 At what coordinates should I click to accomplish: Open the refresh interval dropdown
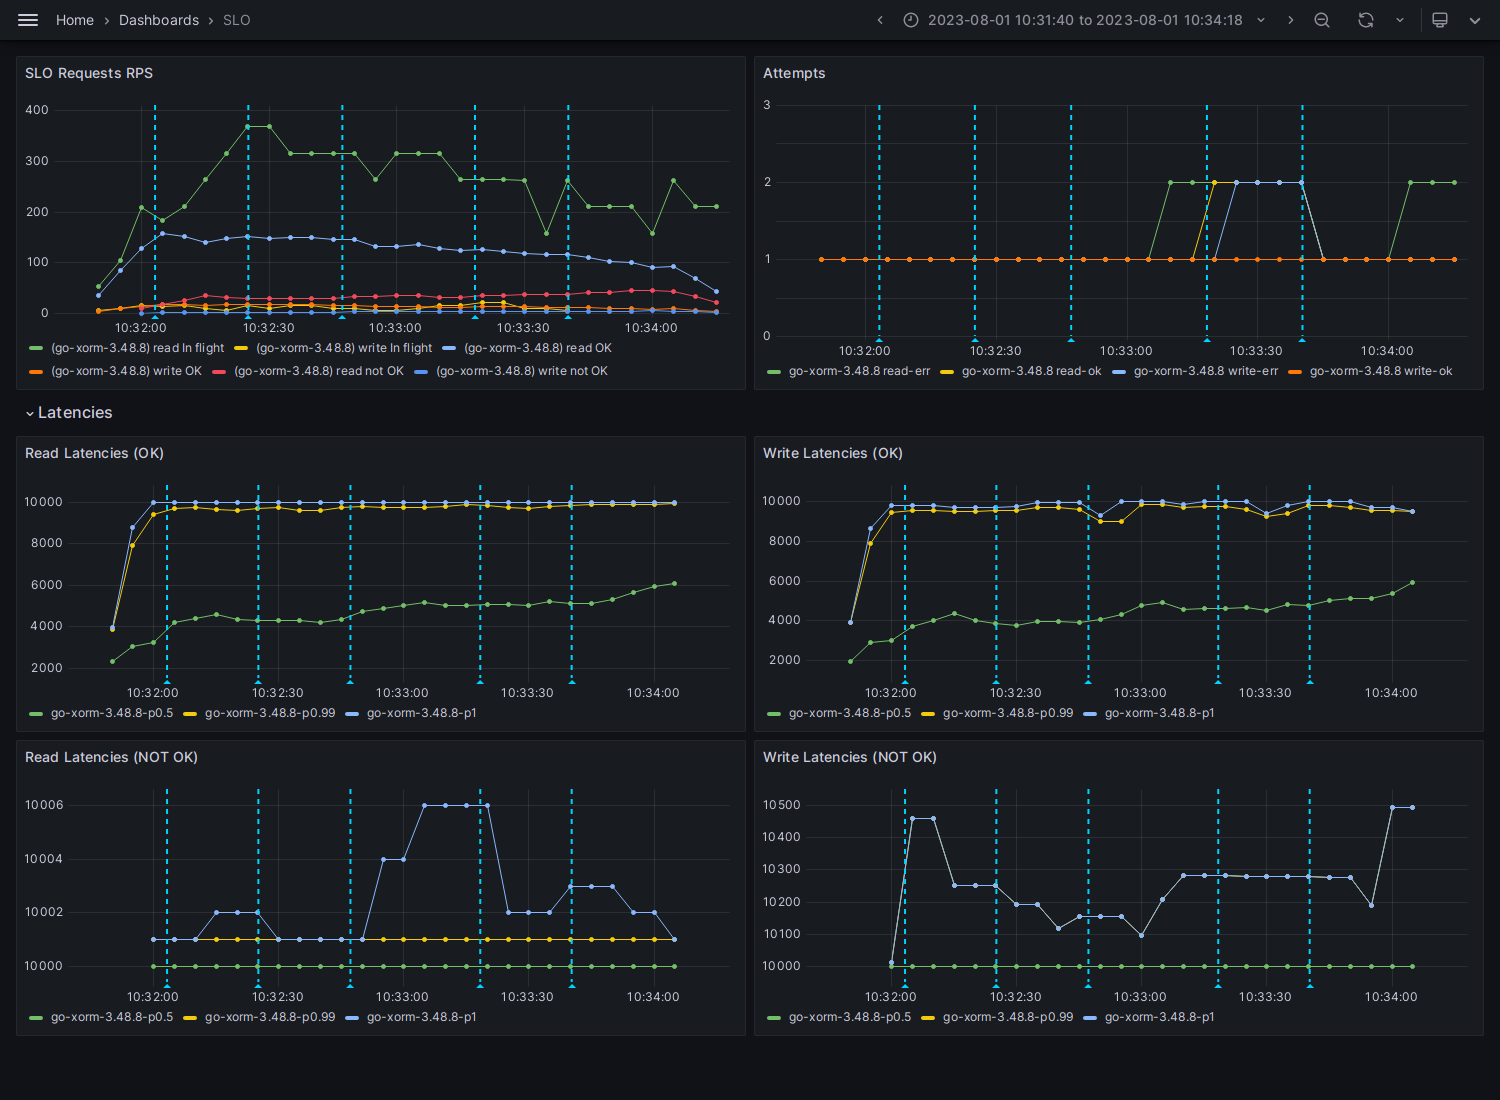click(x=1399, y=20)
